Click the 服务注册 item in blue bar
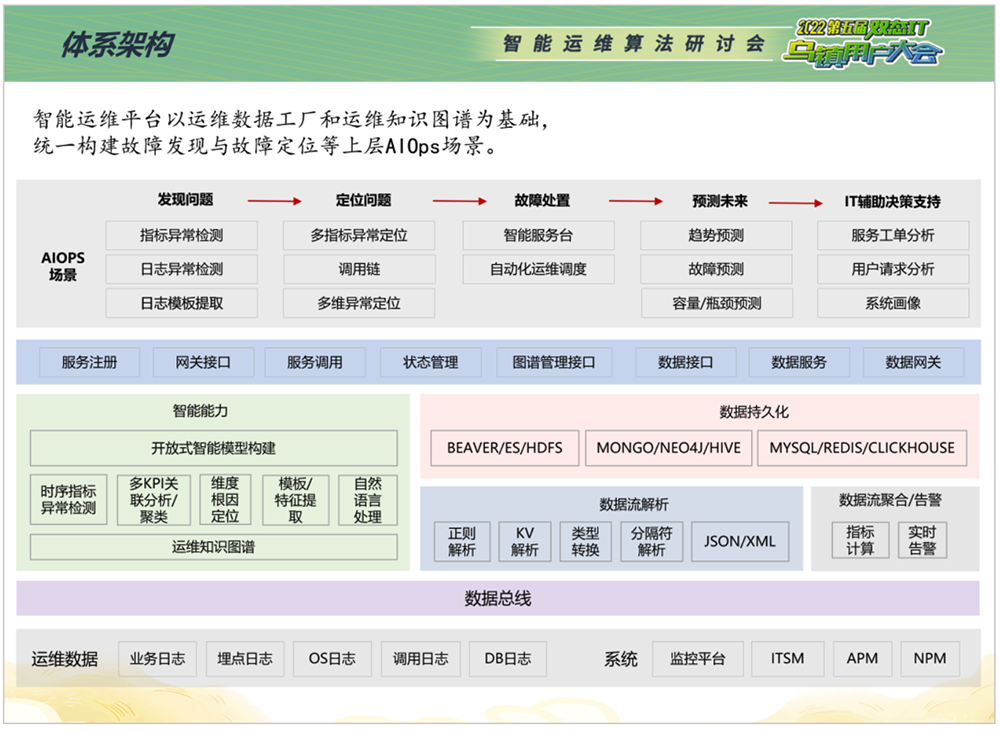The width and height of the screenshot is (1000, 730). pos(89,362)
